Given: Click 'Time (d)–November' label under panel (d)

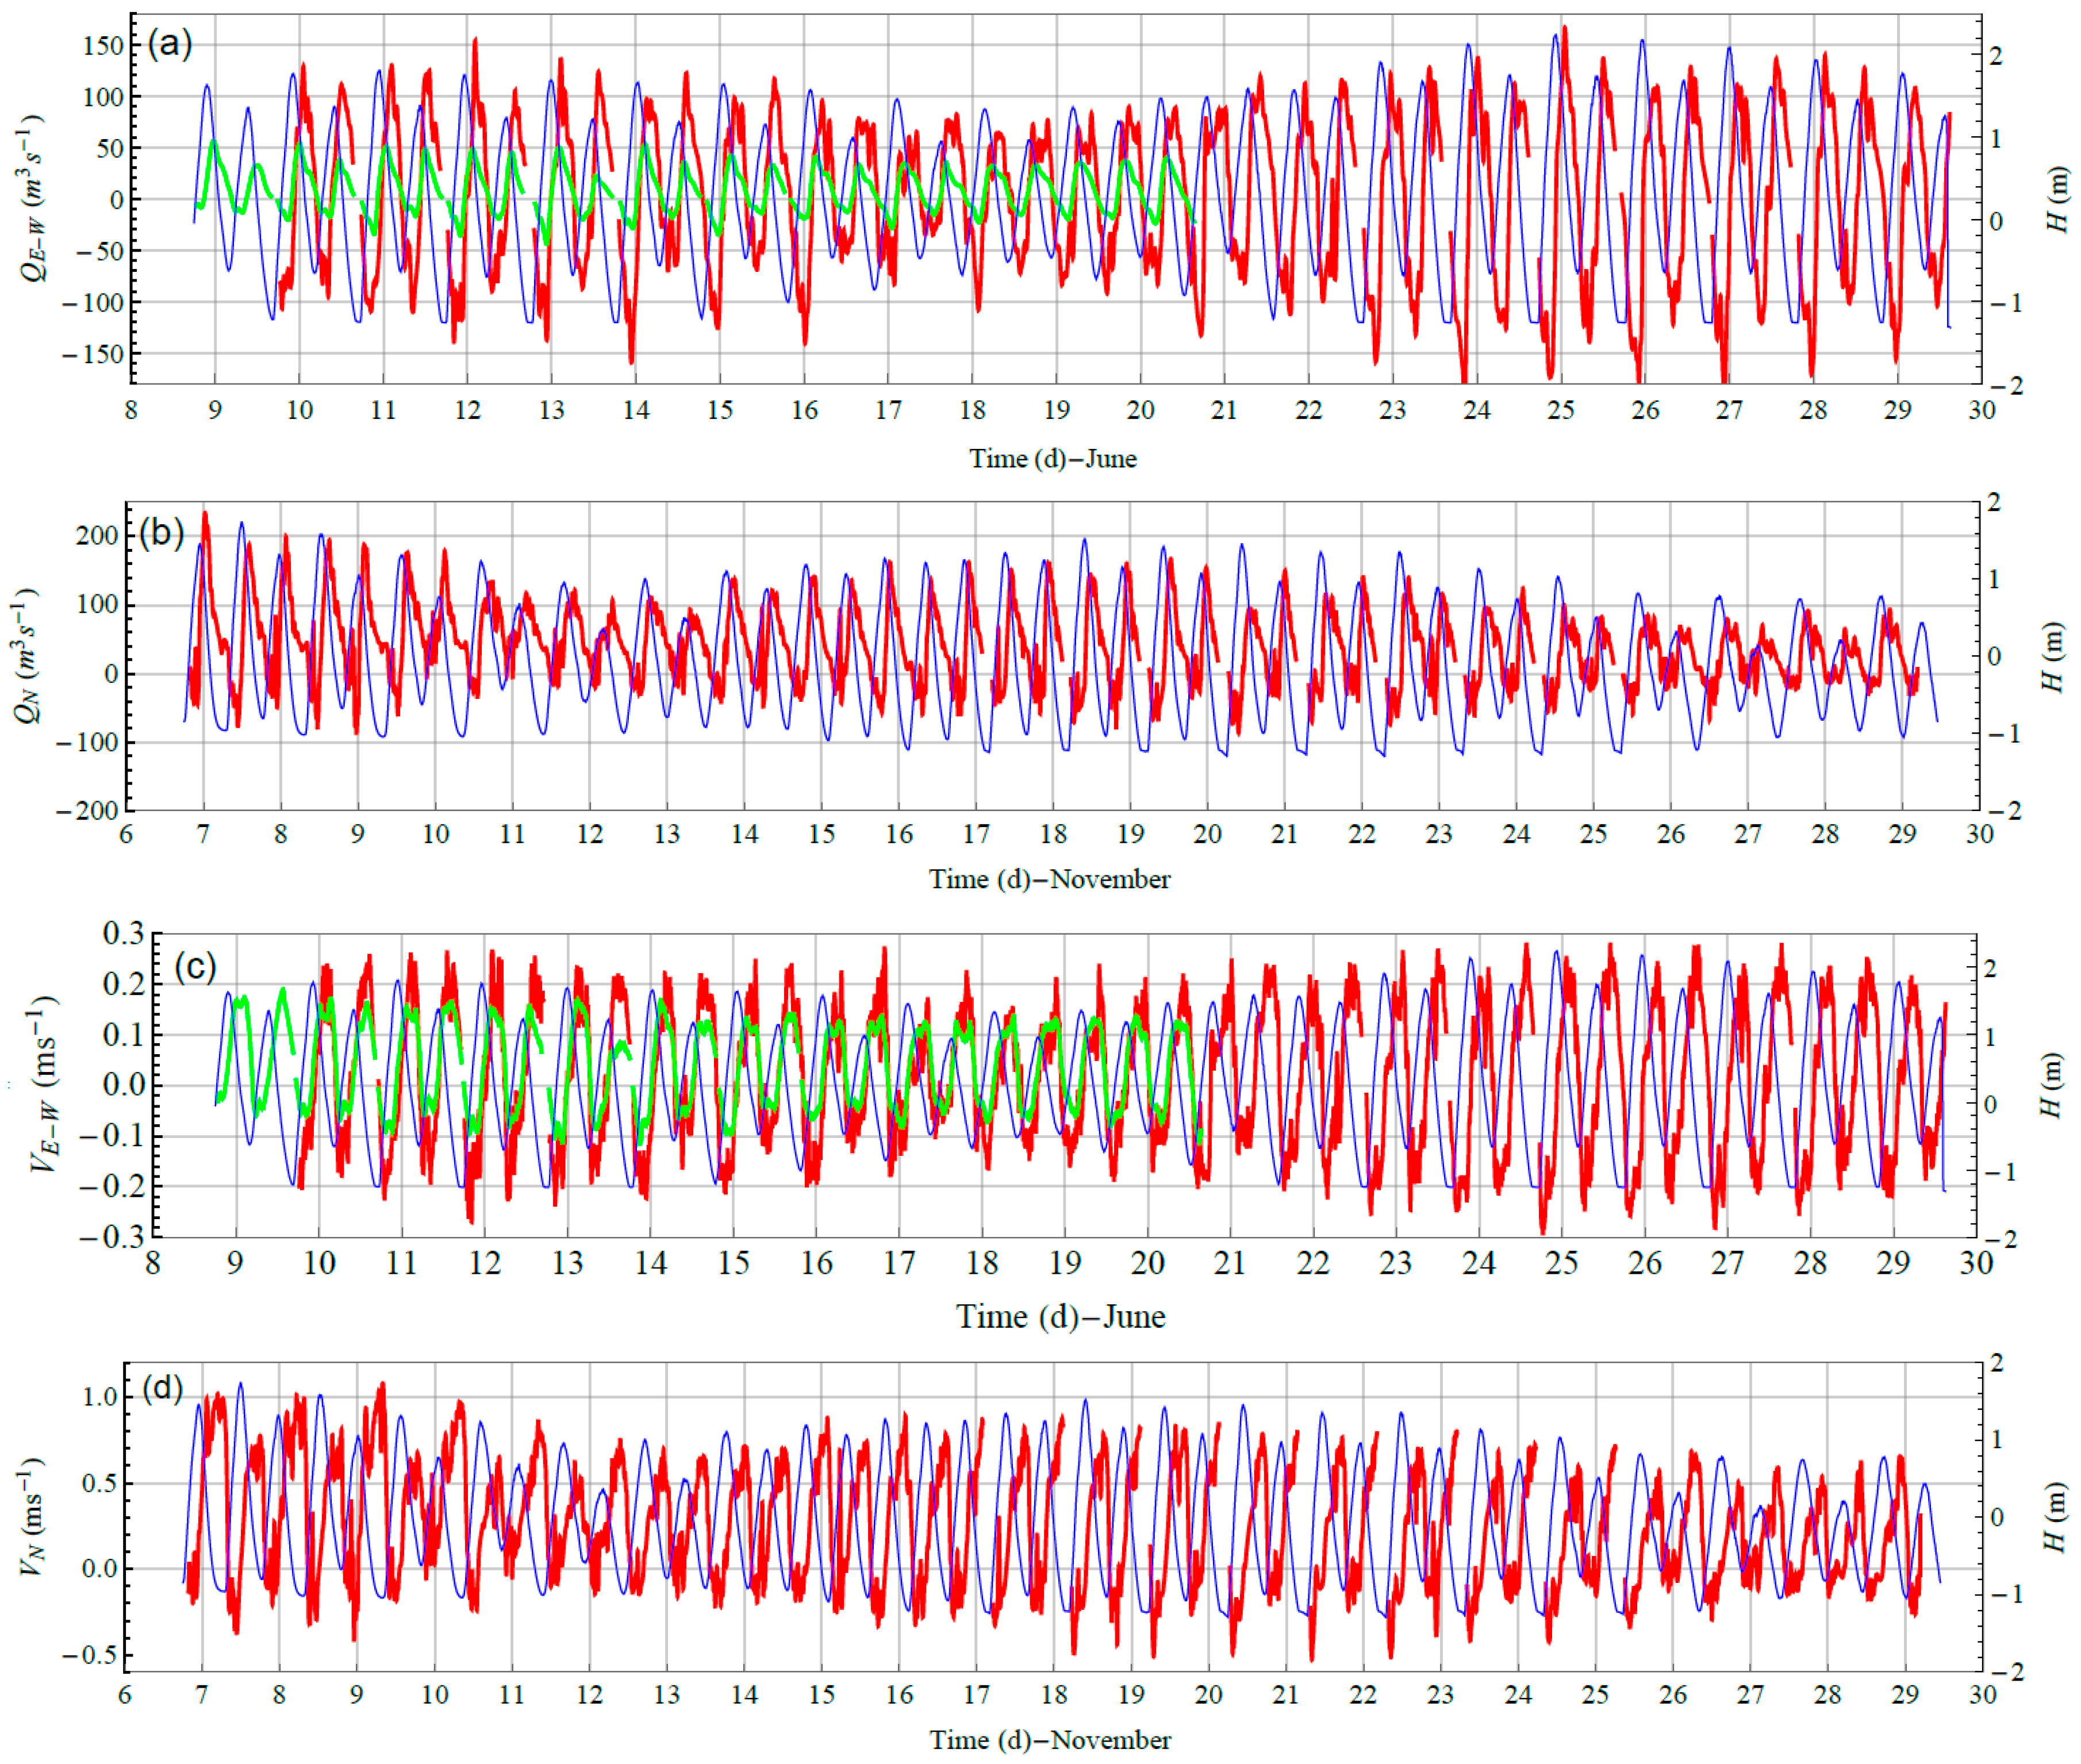Looking at the screenshot, I should pyautogui.click(x=1049, y=1741).
